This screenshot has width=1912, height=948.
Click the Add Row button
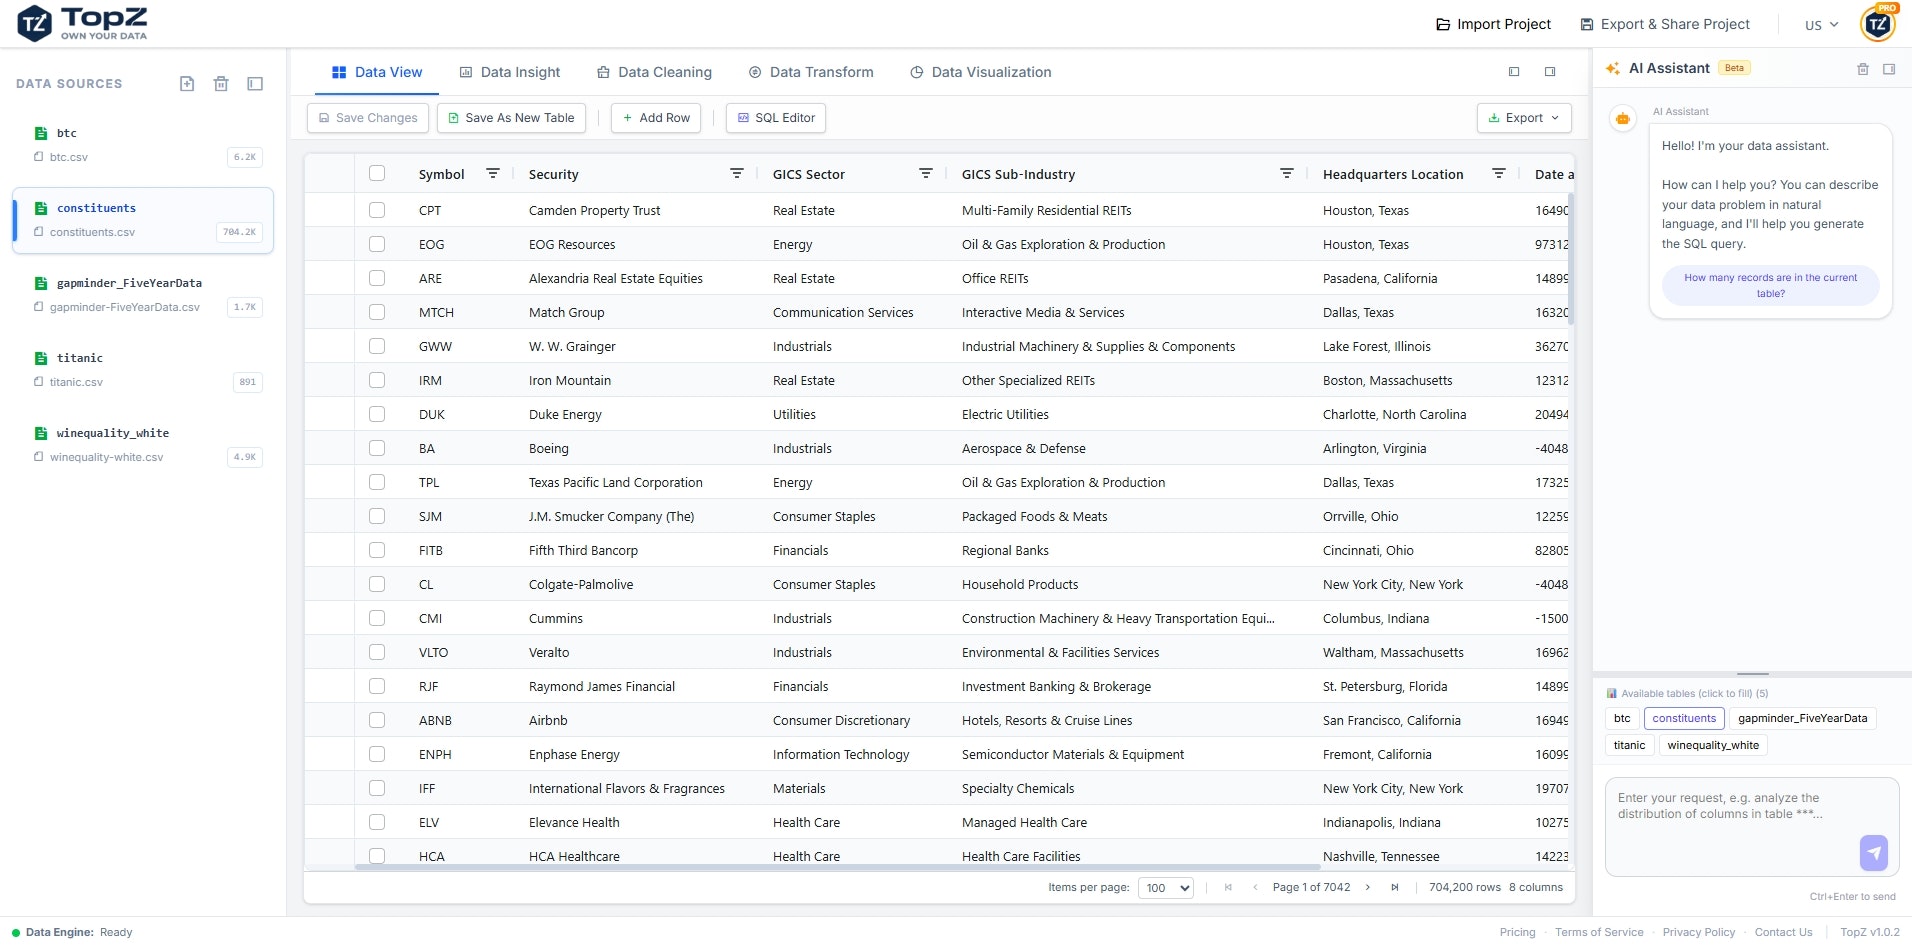pyautogui.click(x=656, y=118)
